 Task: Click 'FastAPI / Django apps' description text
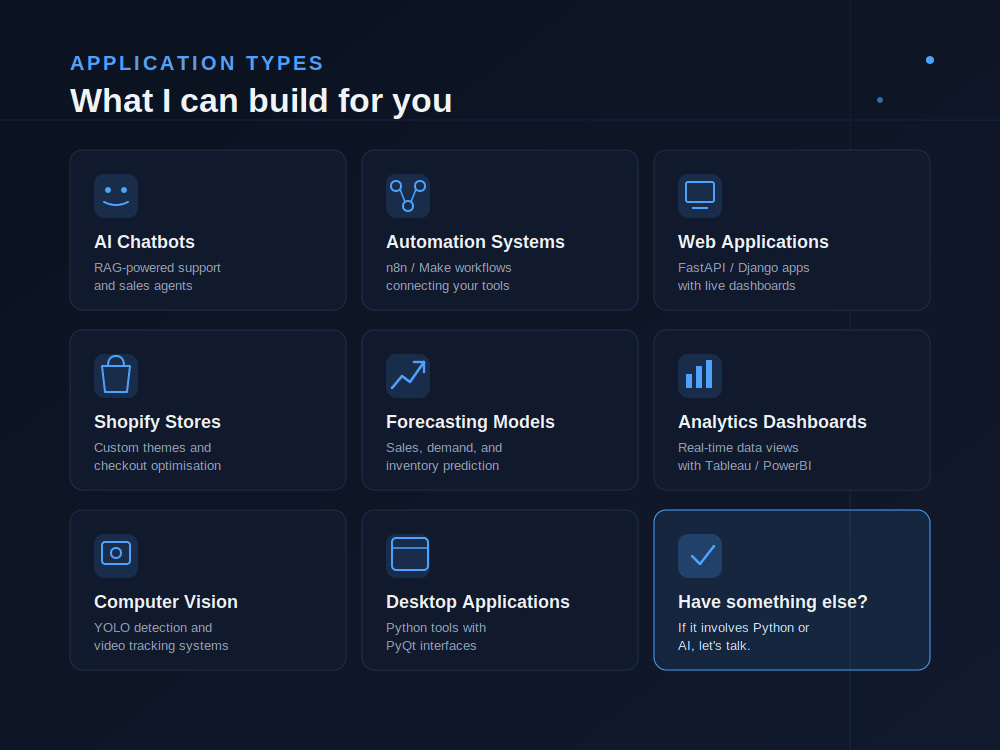(744, 268)
